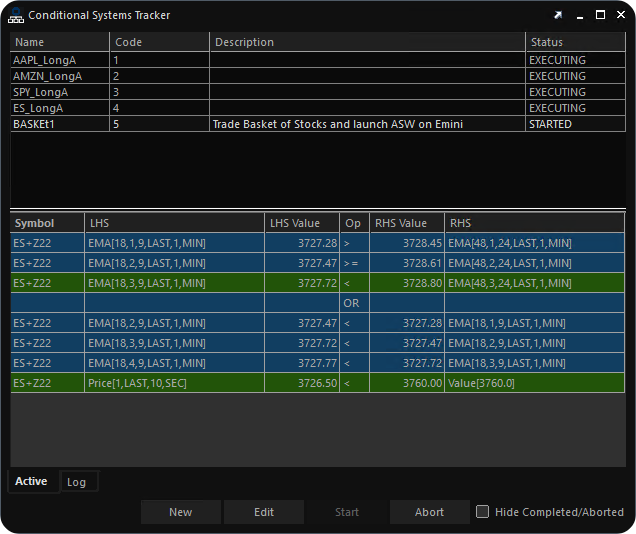Click ES+Z22 symbol in the Price condition row
The image size is (636, 534).
[47, 383]
